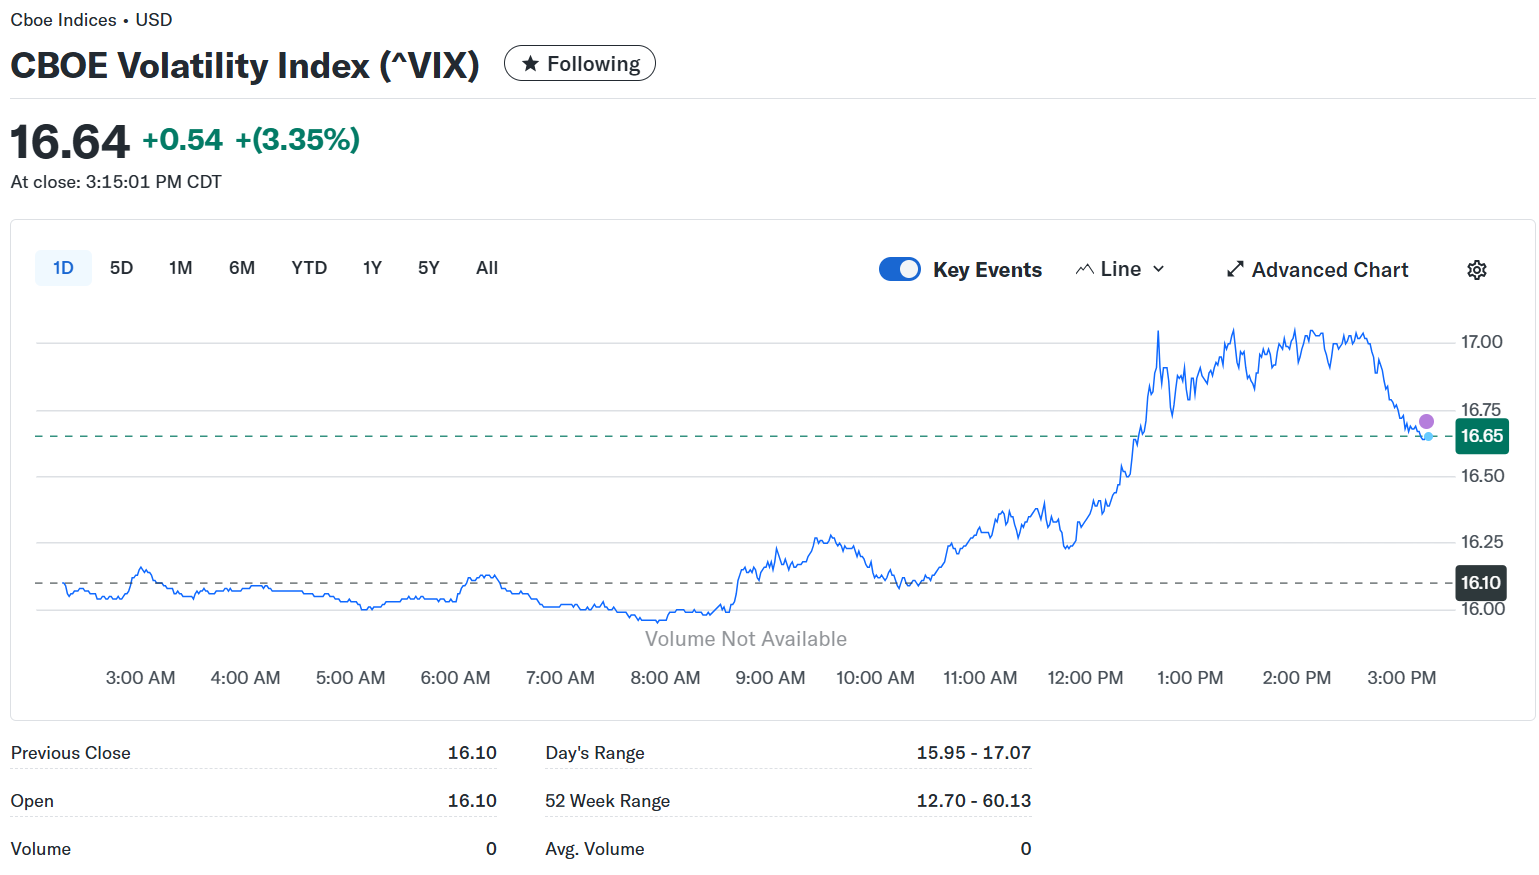Click the line chart type icon
Viewport: 1539px width, 875px height.
tap(1084, 270)
